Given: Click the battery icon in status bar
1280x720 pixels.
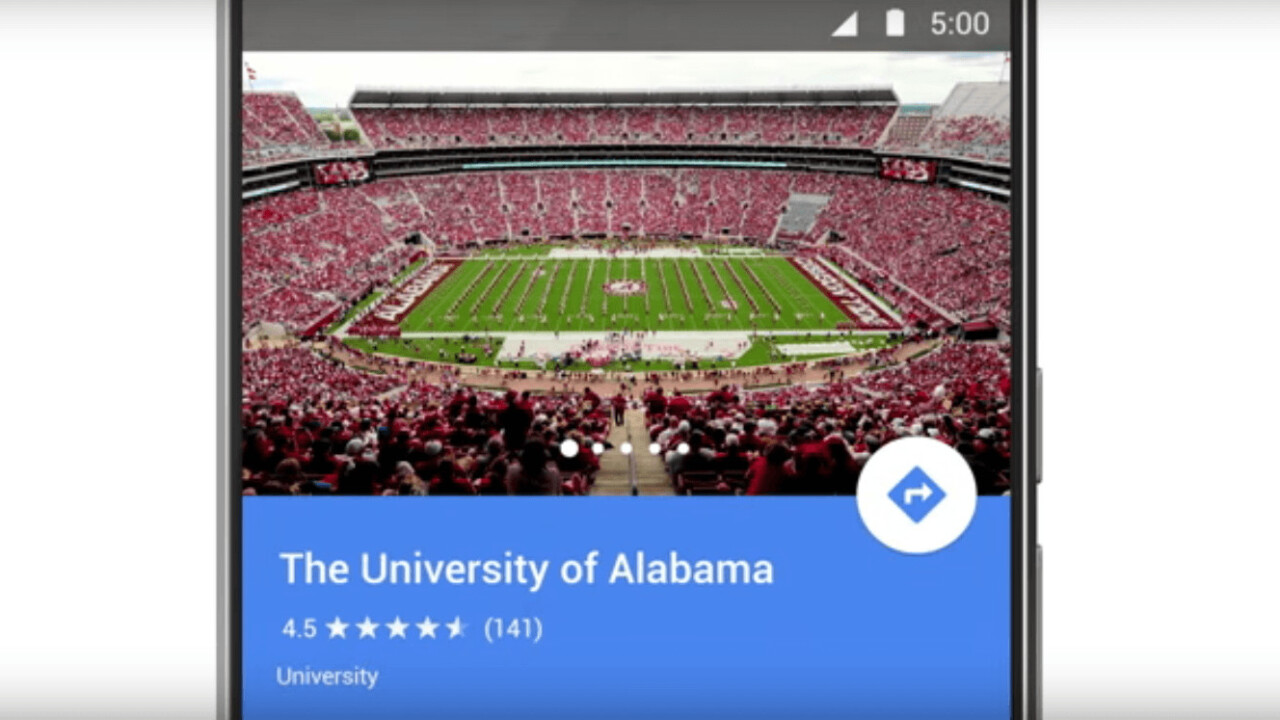Looking at the screenshot, I should pos(895,24).
